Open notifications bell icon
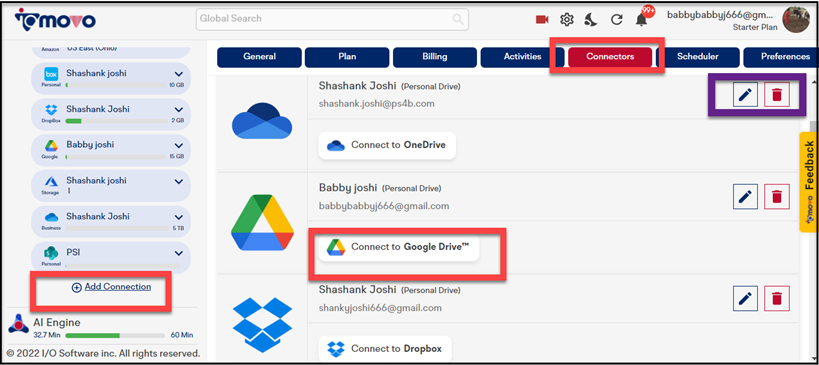This screenshot has width=819, height=365. [641, 20]
